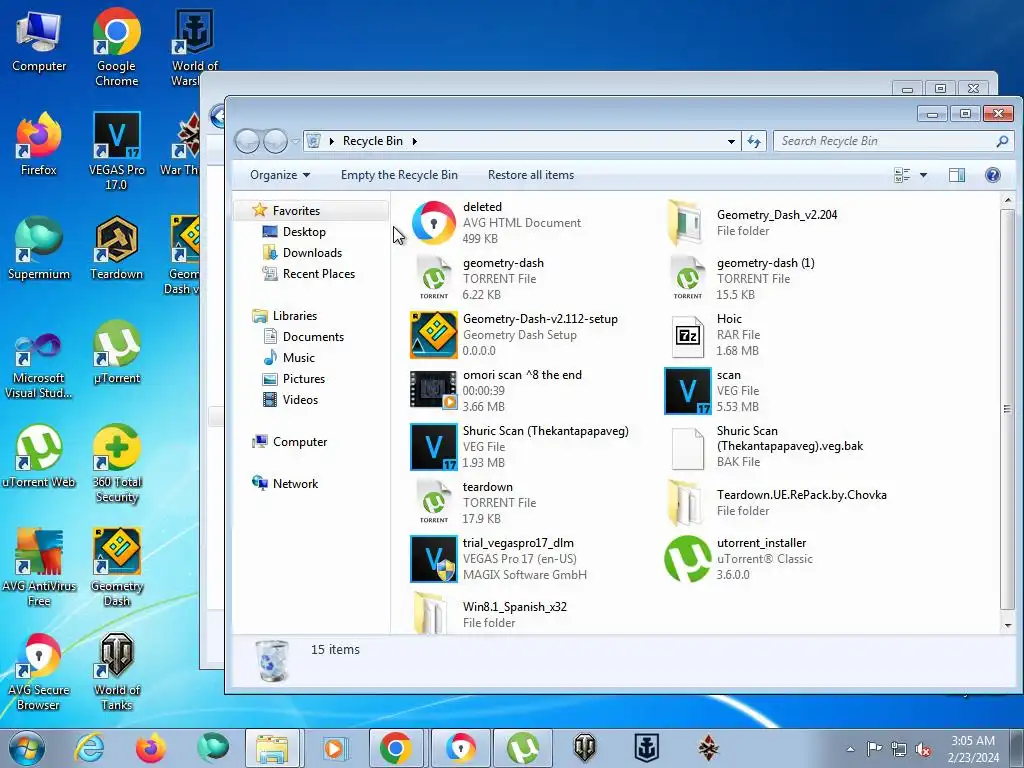Select the 360 Total Security desktop shortcut
Viewport: 1024px width, 768px height.
[117, 463]
